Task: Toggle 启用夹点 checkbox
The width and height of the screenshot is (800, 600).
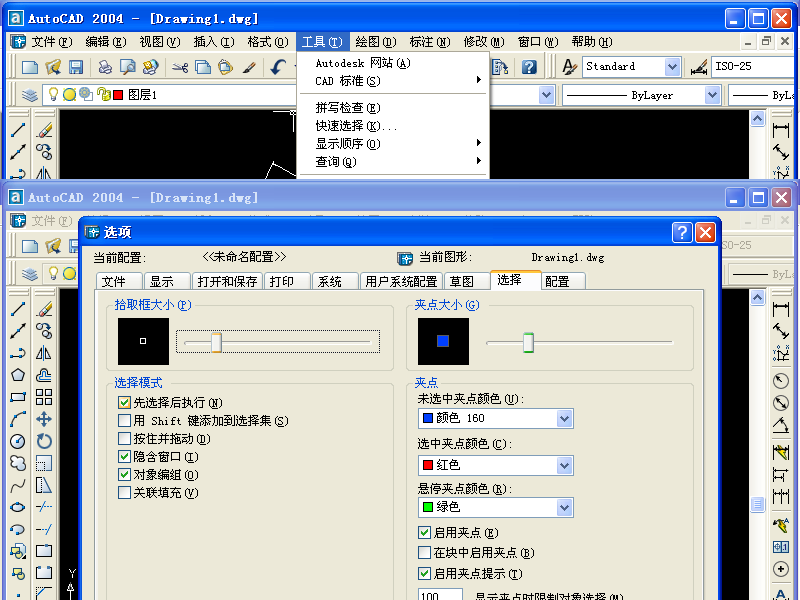Action: (424, 533)
